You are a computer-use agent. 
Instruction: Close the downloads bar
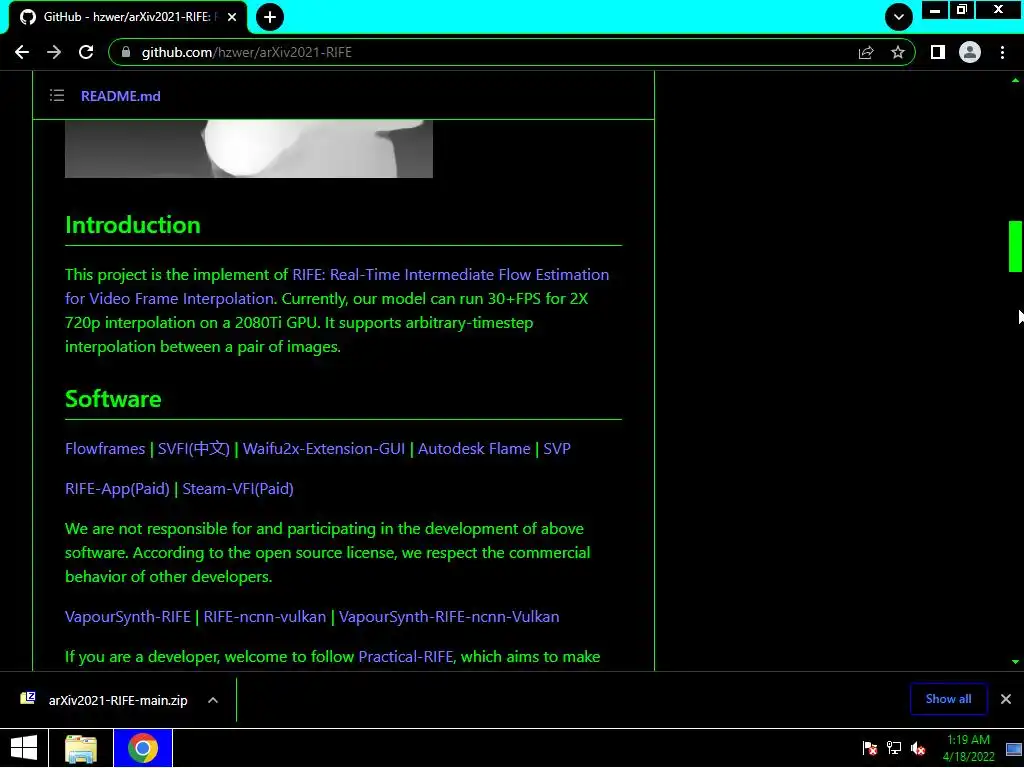pos(1006,699)
